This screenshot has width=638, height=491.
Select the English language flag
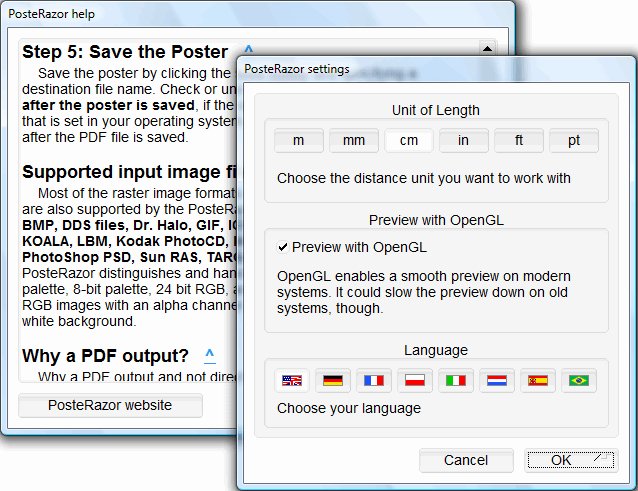click(292, 381)
